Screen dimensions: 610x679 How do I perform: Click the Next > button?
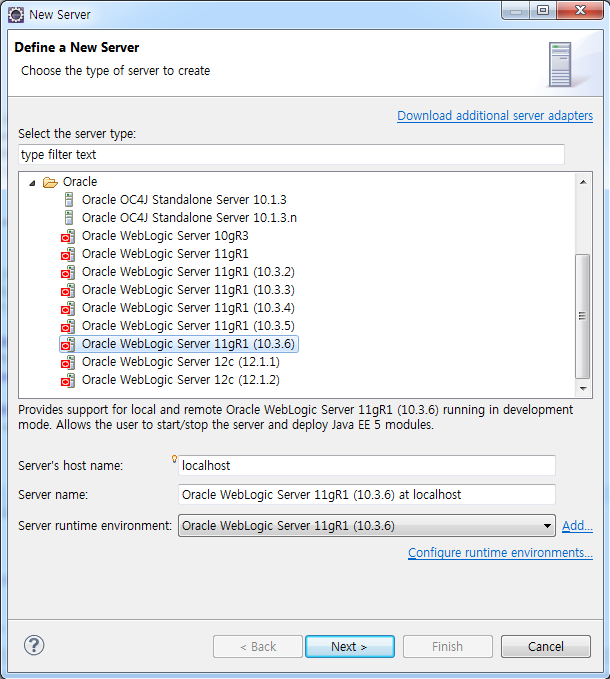click(350, 647)
